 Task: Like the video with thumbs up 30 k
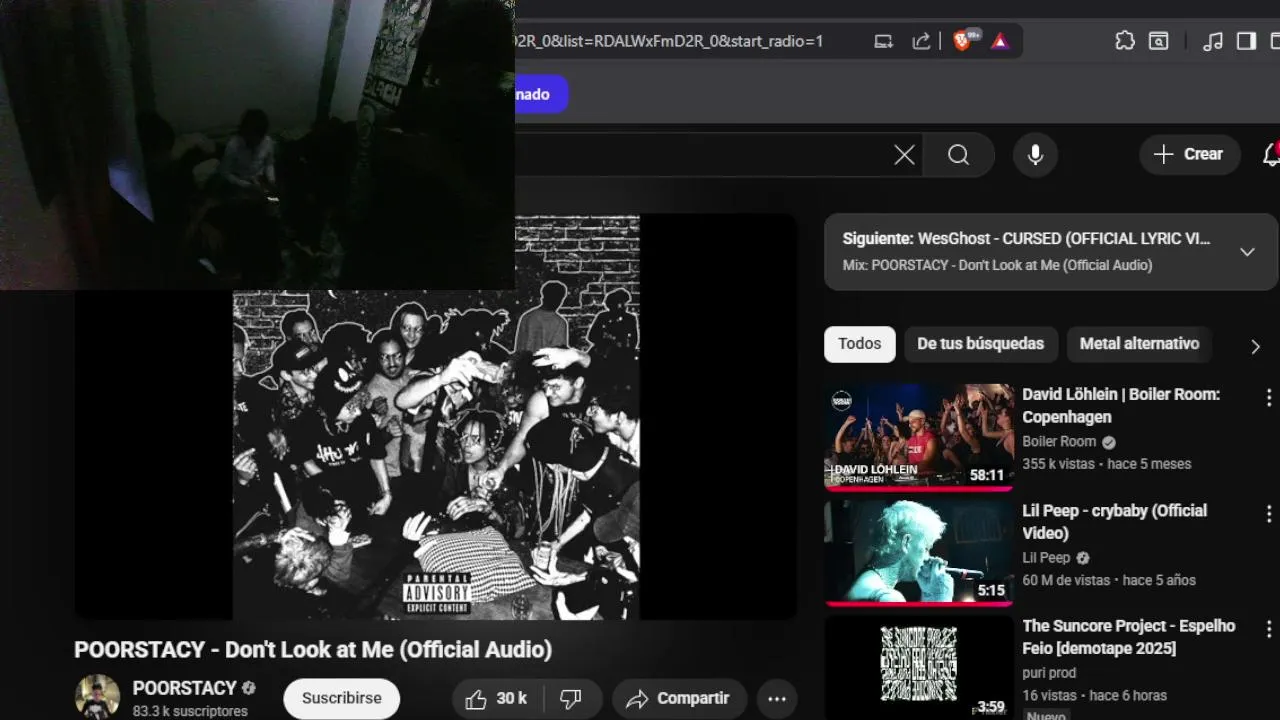tap(497, 699)
